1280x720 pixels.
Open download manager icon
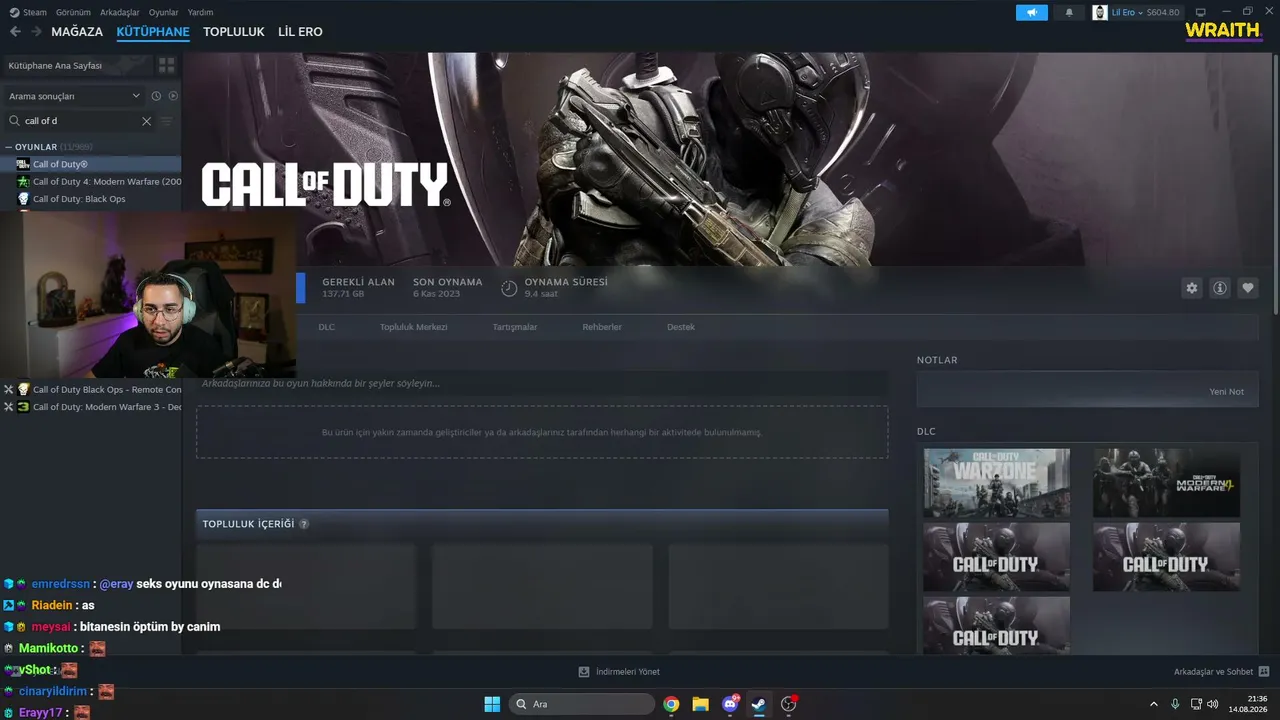pyautogui.click(x=584, y=672)
